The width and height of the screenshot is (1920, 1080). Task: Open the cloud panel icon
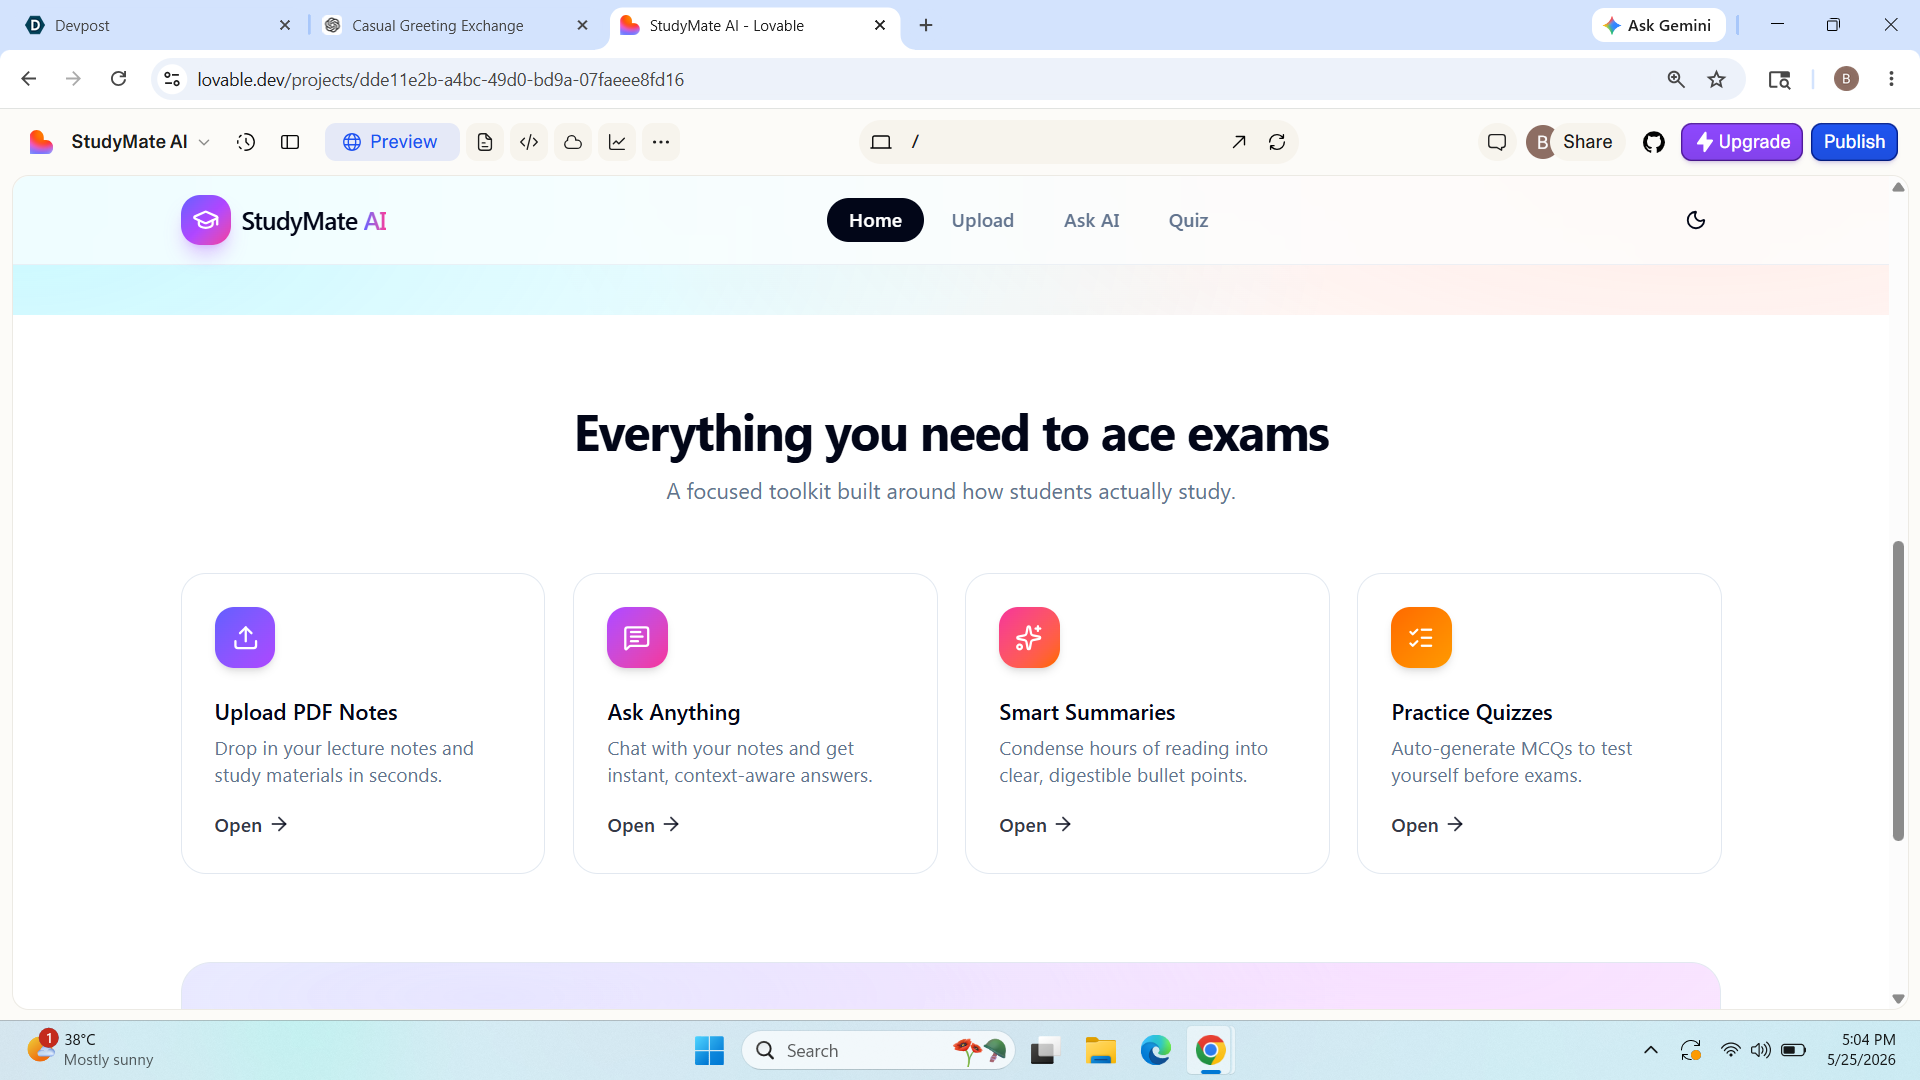point(573,142)
